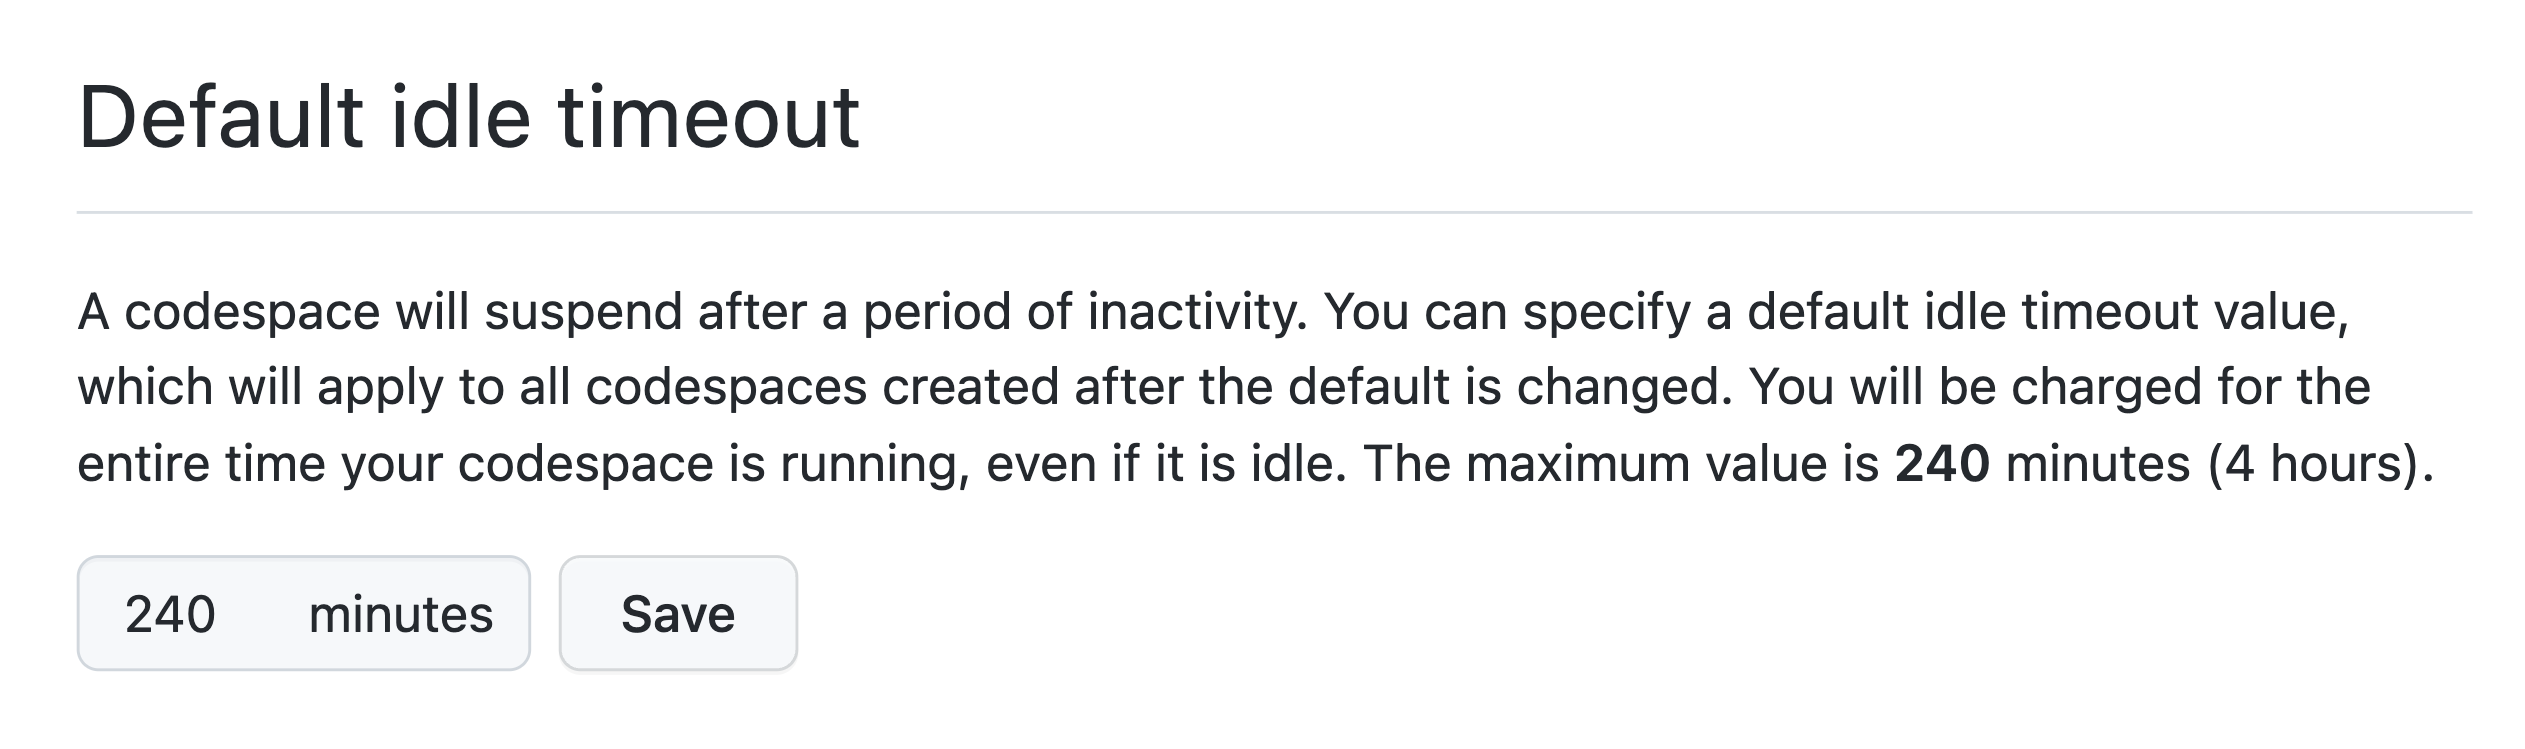The image size is (2525, 749).
Task: Click the divider line under the heading
Action: pos(1275,212)
